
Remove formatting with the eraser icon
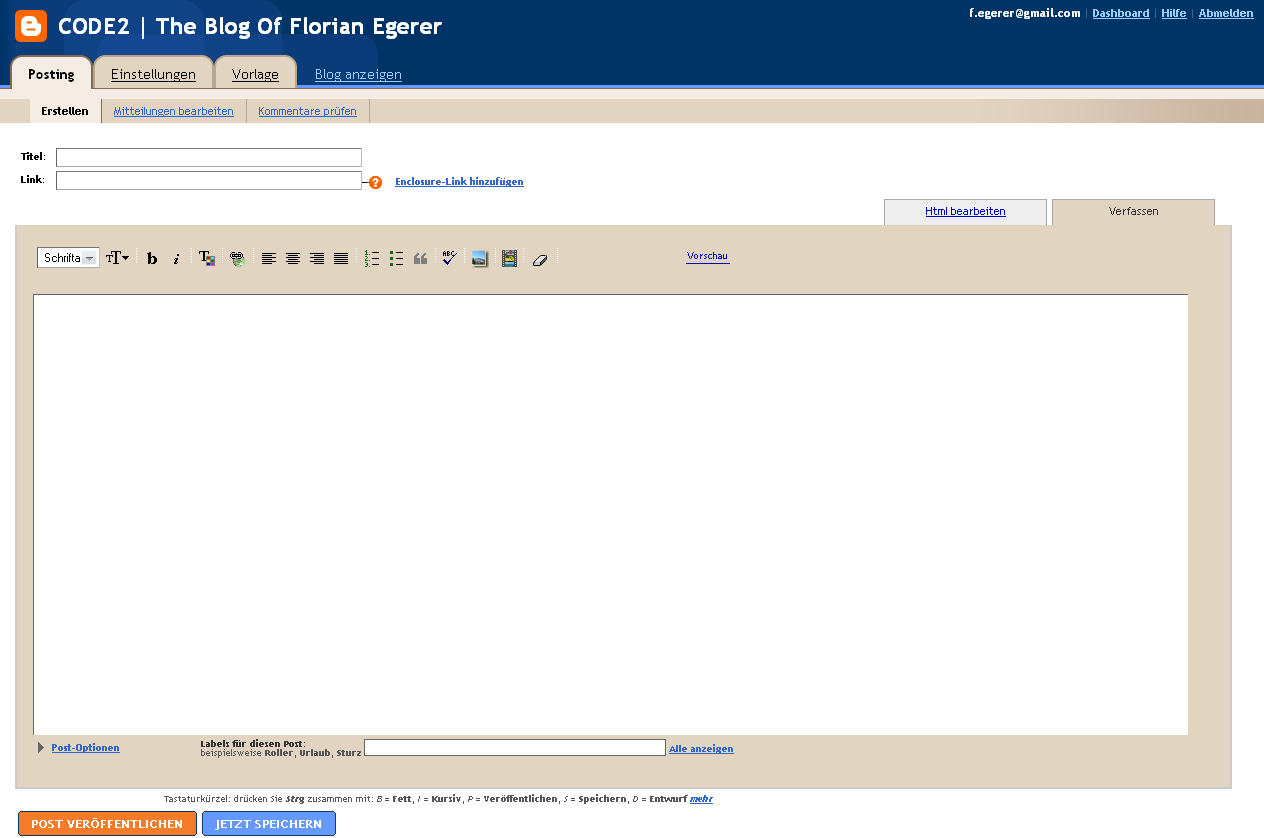[x=540, y=258]
